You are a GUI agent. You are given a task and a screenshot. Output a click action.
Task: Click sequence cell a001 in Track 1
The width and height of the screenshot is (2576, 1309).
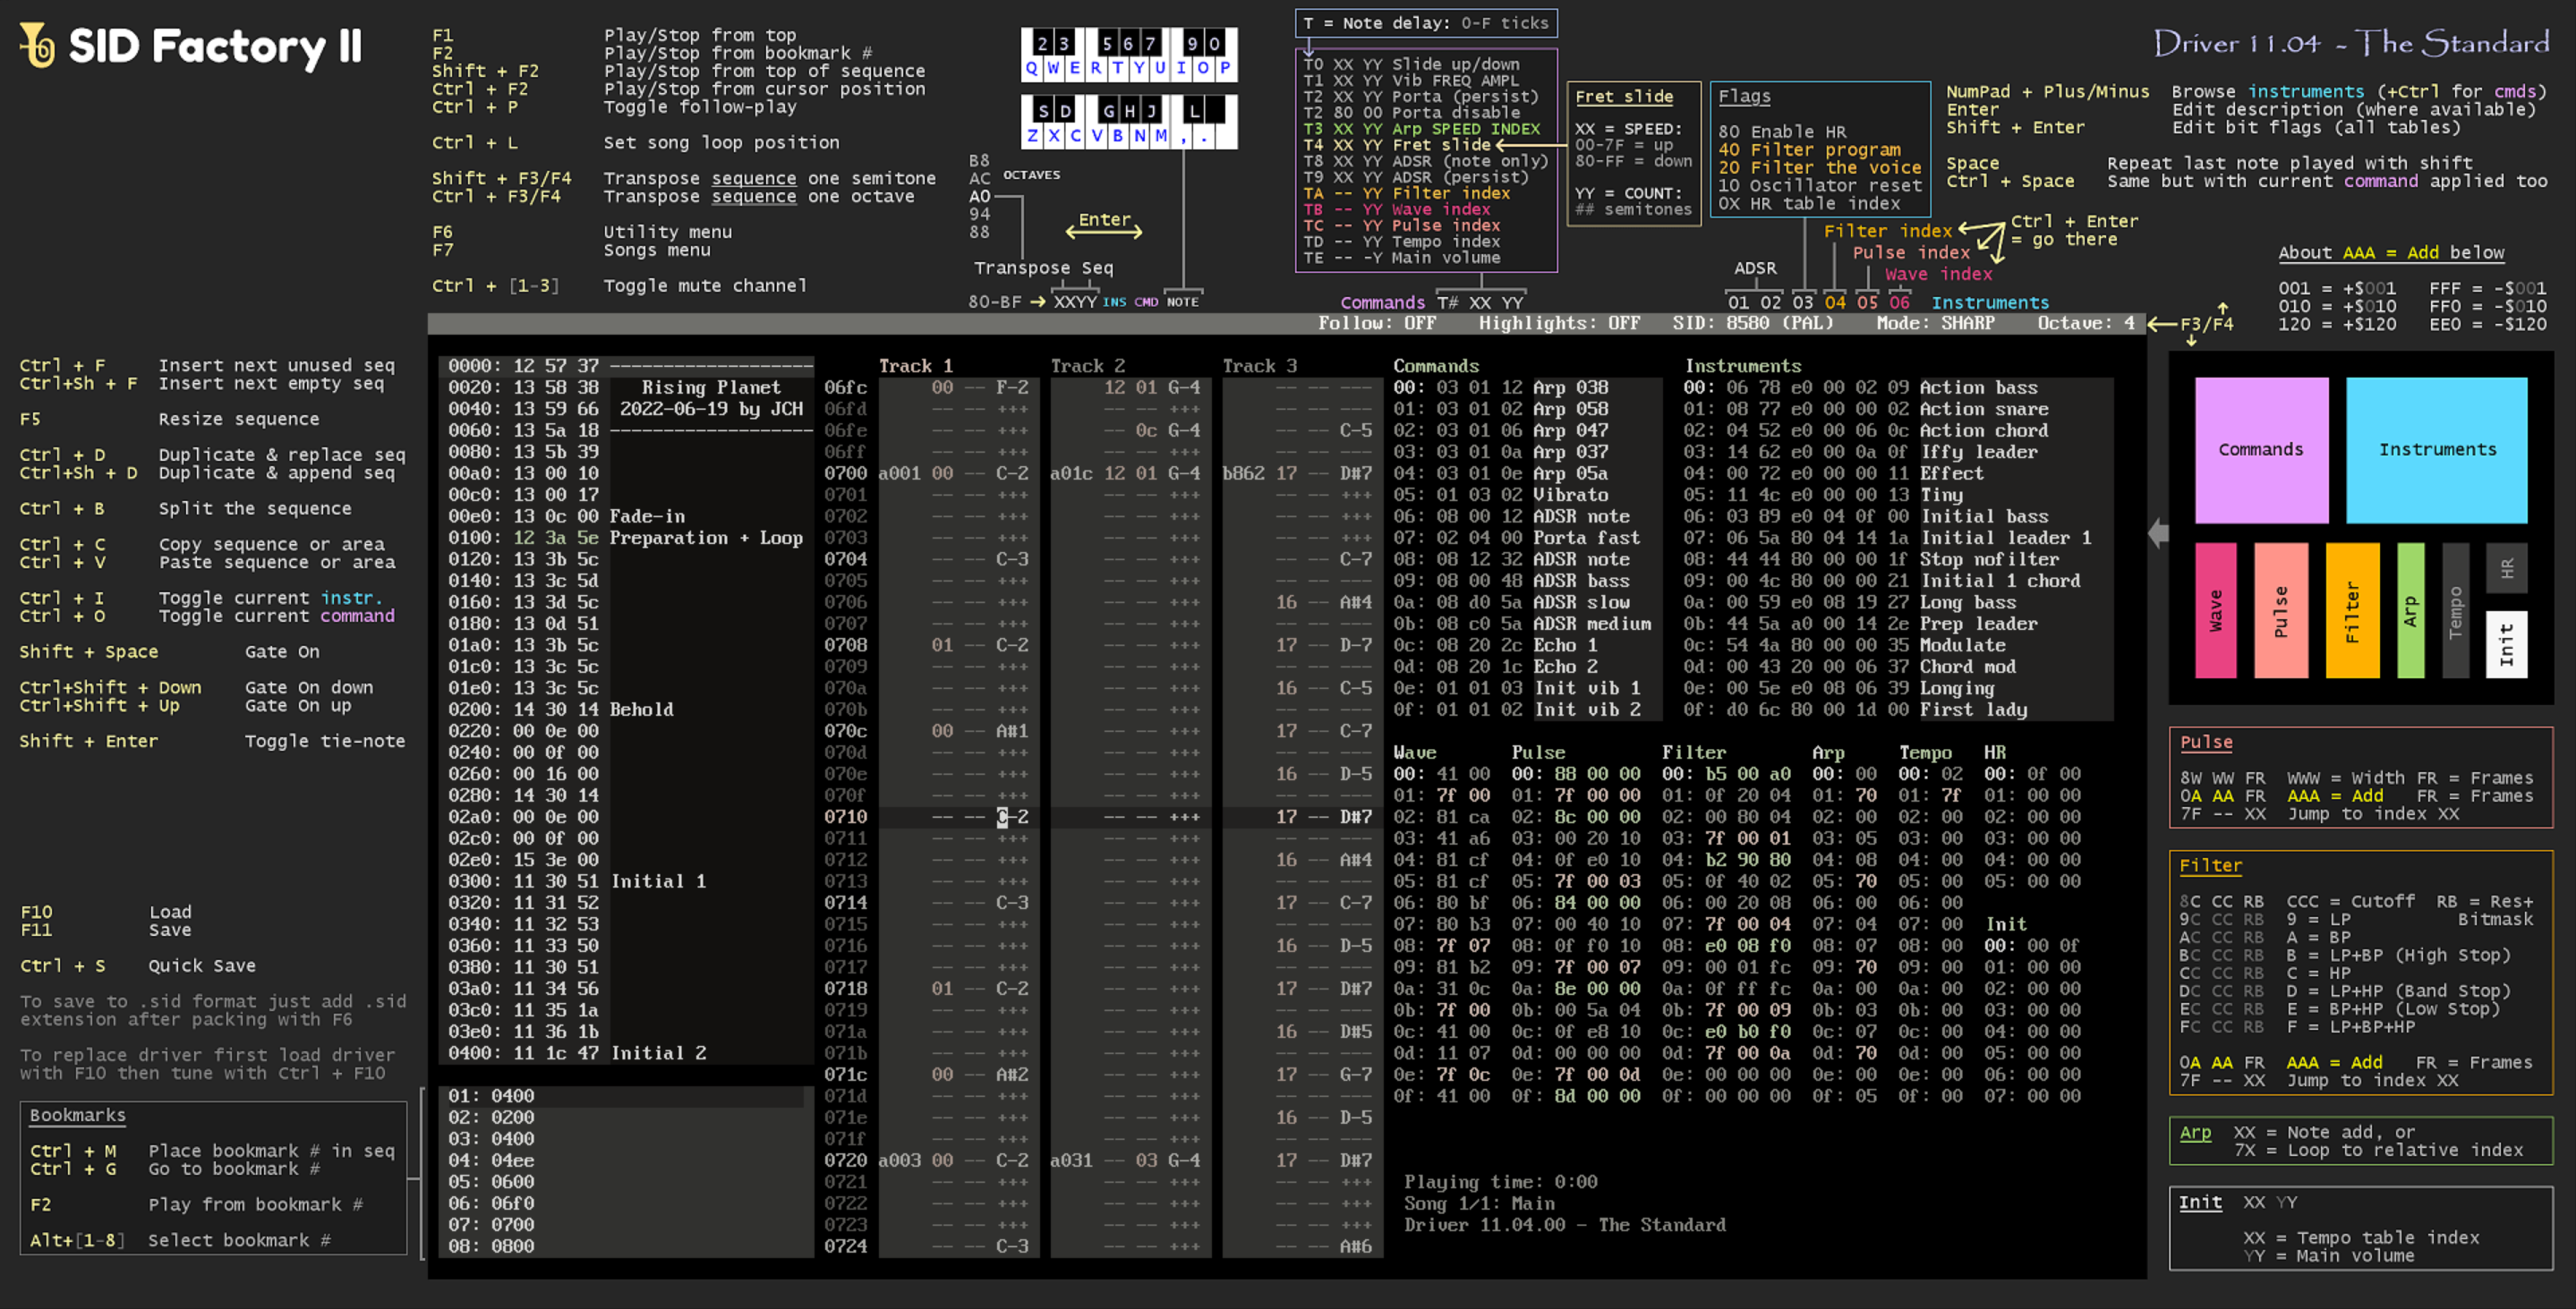899,473
